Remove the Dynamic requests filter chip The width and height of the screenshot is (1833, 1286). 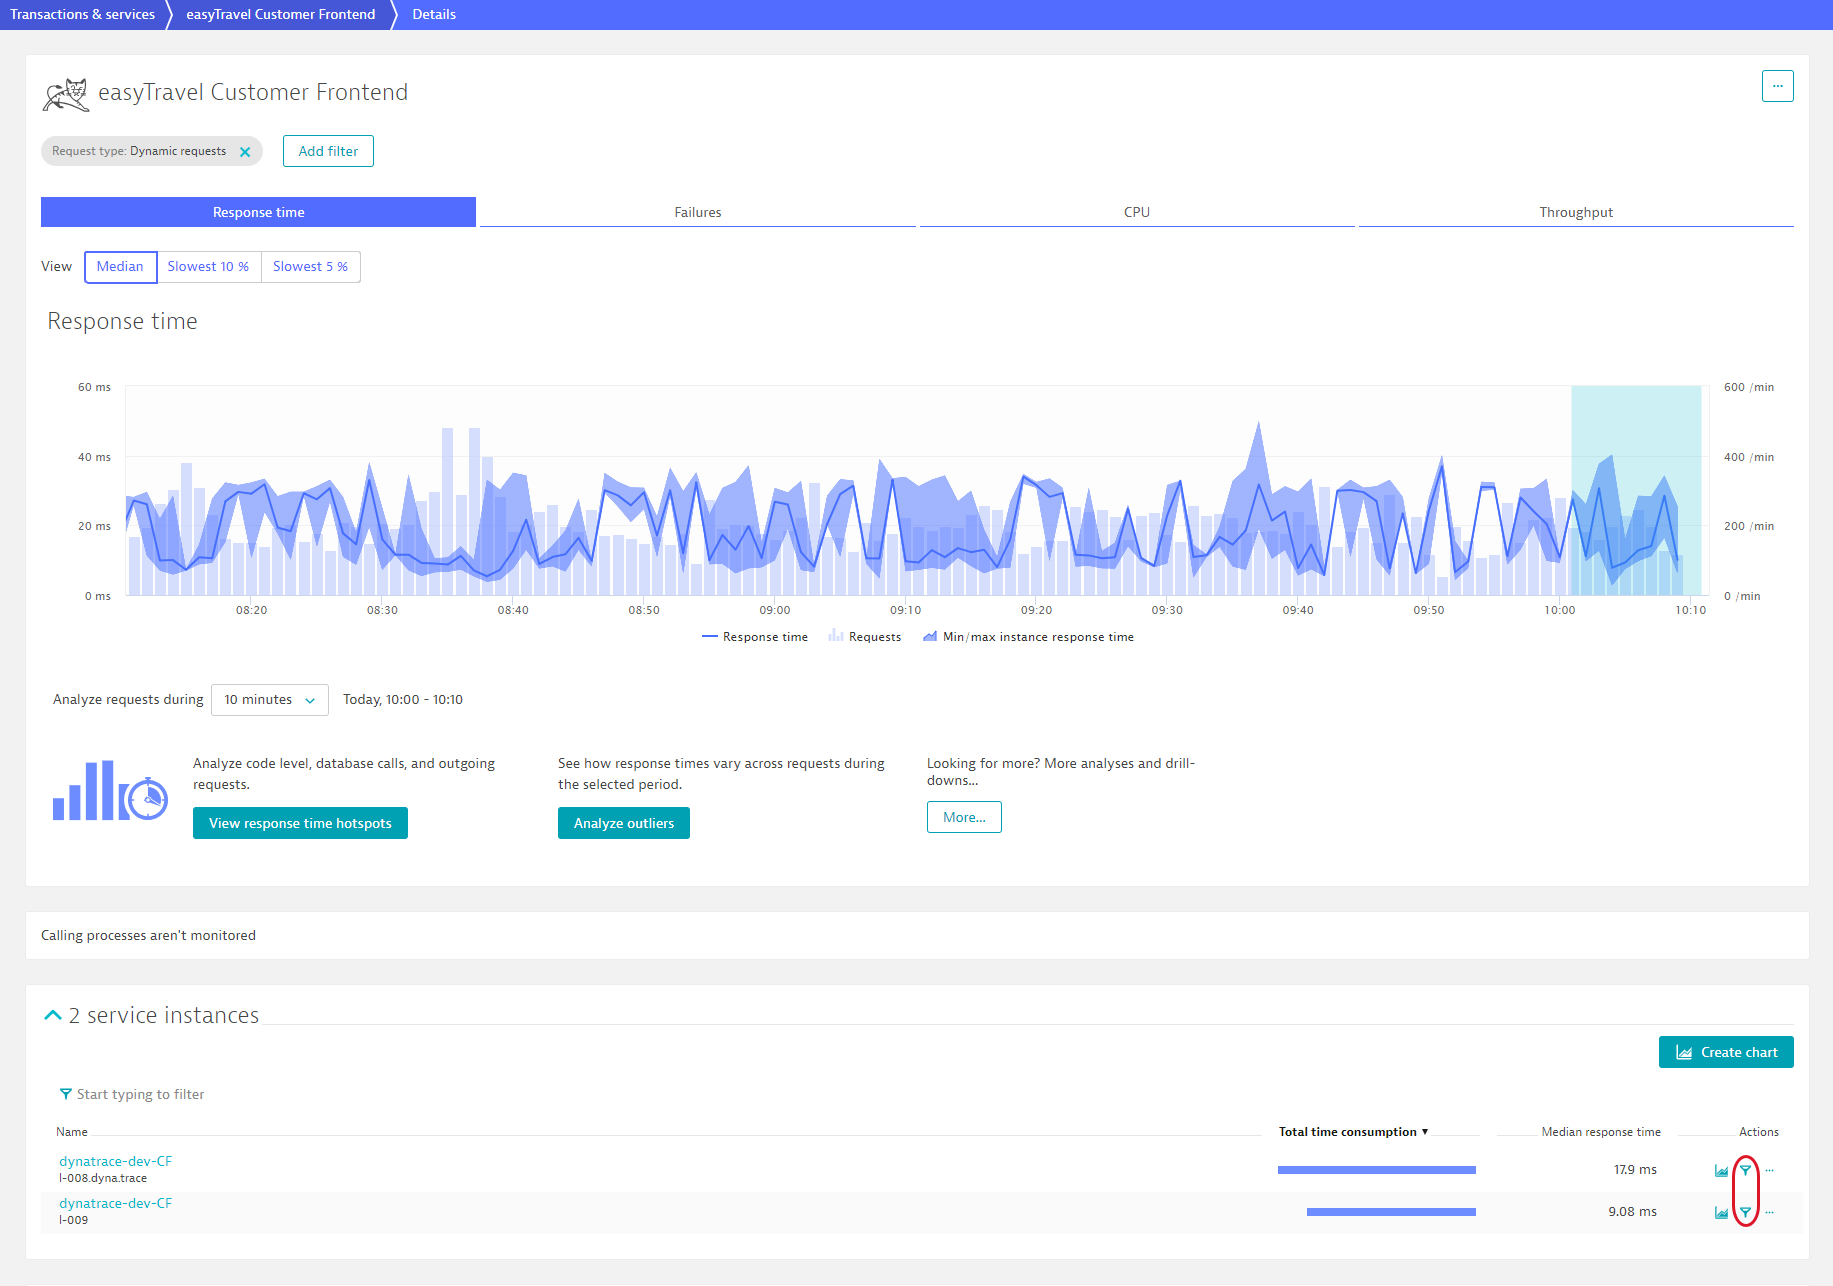(245, 152)
